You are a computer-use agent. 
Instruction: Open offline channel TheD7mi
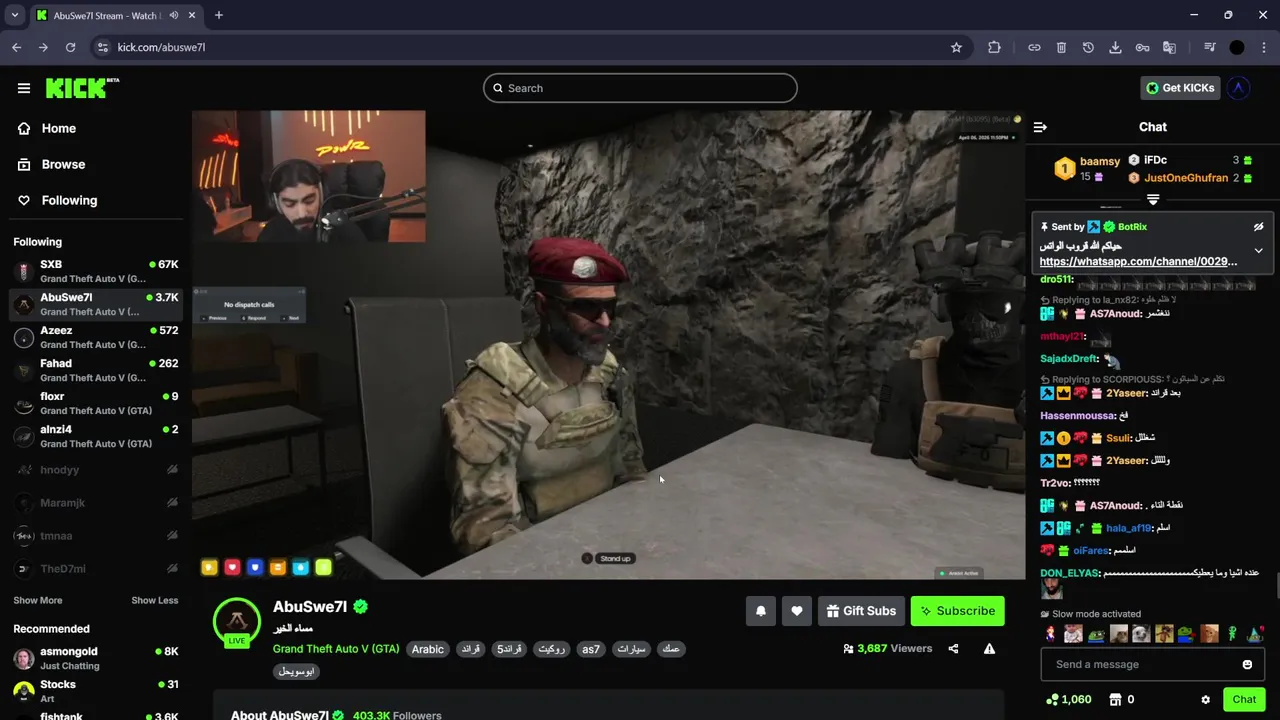(x=95, y=569)
